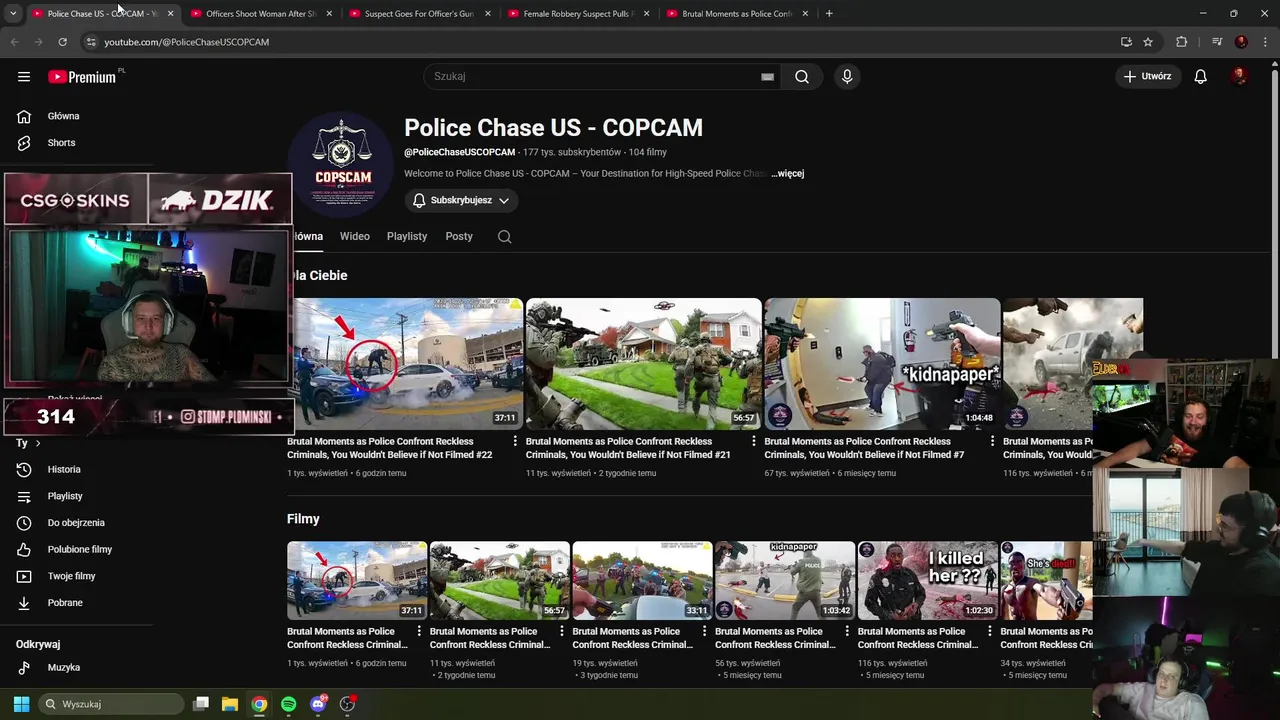Screen dimensions: 1280x720
Task: Open the 56:57 featured SWAT video thumbnail
Action: point(643,364)
